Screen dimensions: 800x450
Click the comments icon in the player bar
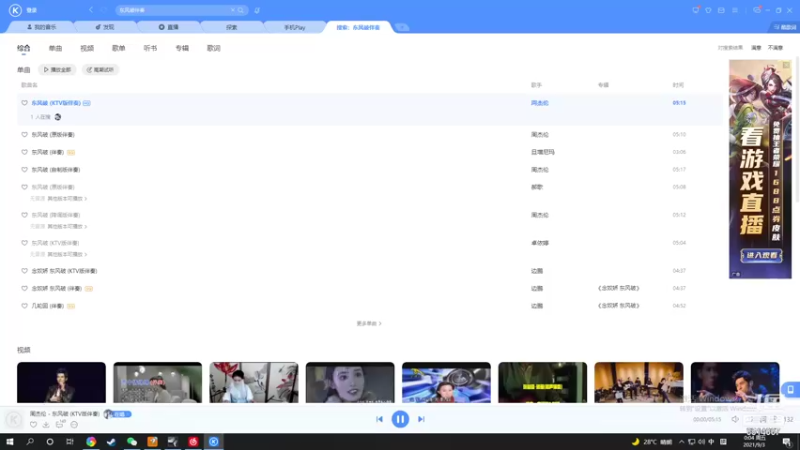[60, 424]
